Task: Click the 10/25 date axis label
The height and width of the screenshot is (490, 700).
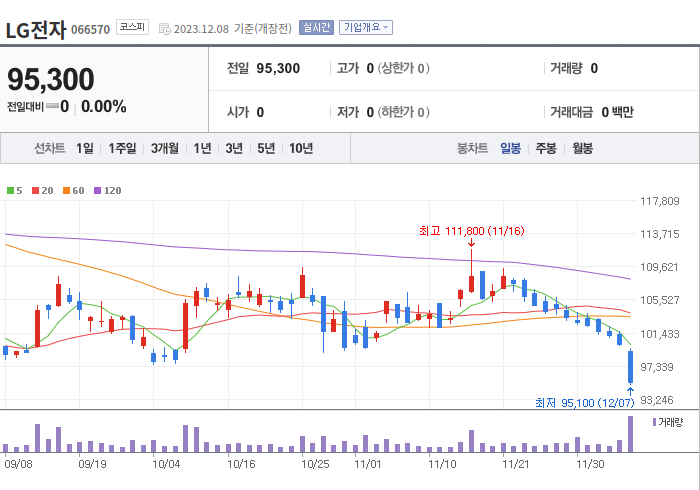Action: [315, 464]
